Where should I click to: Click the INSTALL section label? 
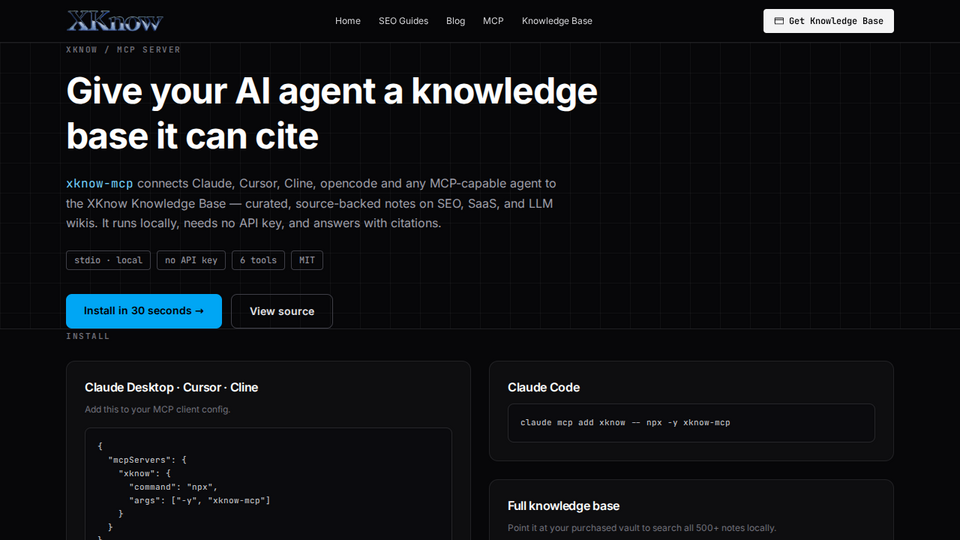click(88, 336)
